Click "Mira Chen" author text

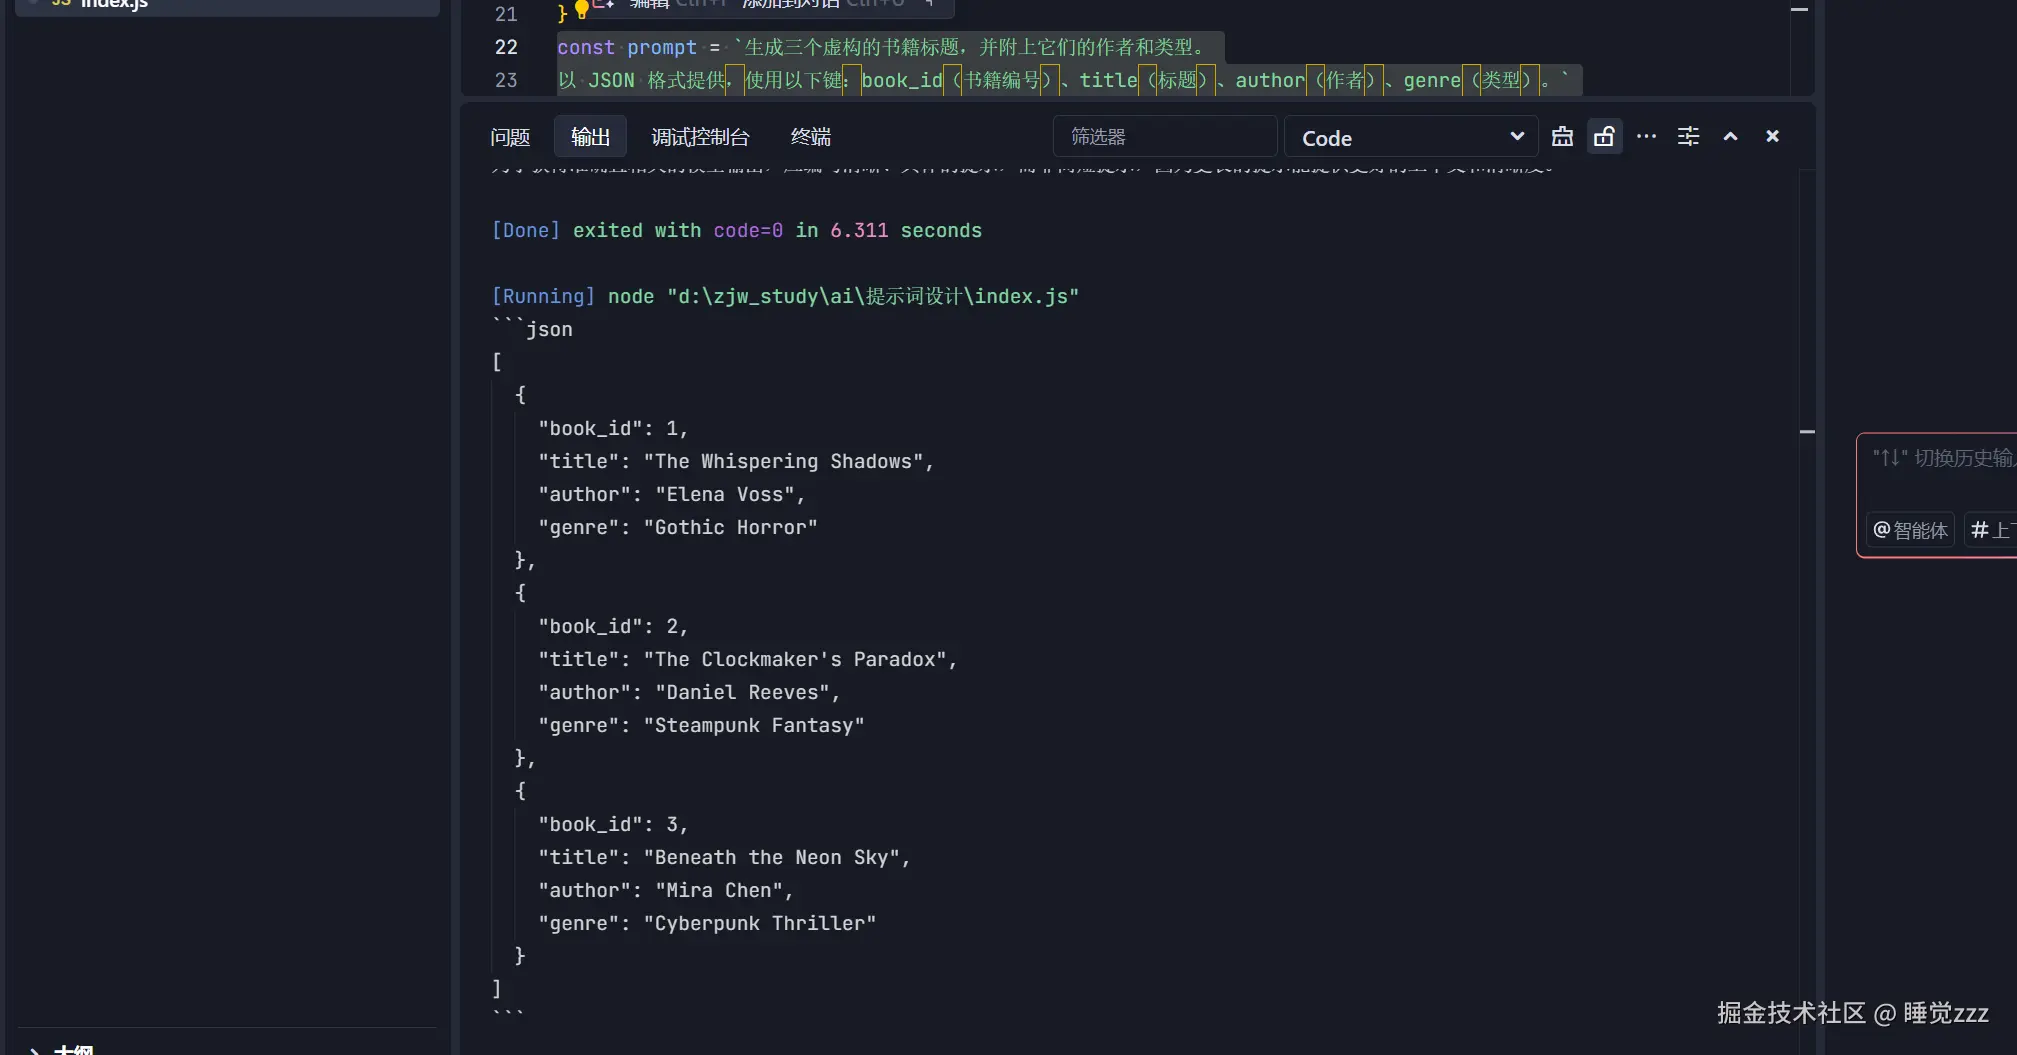[x=719, y=890]
